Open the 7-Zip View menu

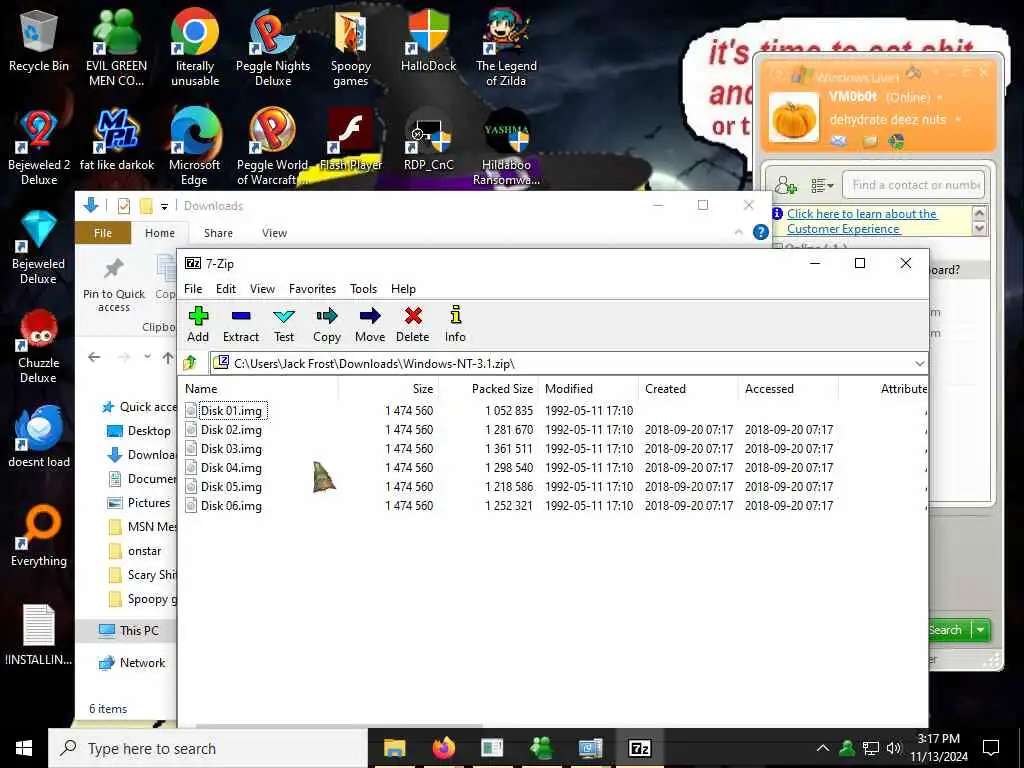(x=262, y=289)
